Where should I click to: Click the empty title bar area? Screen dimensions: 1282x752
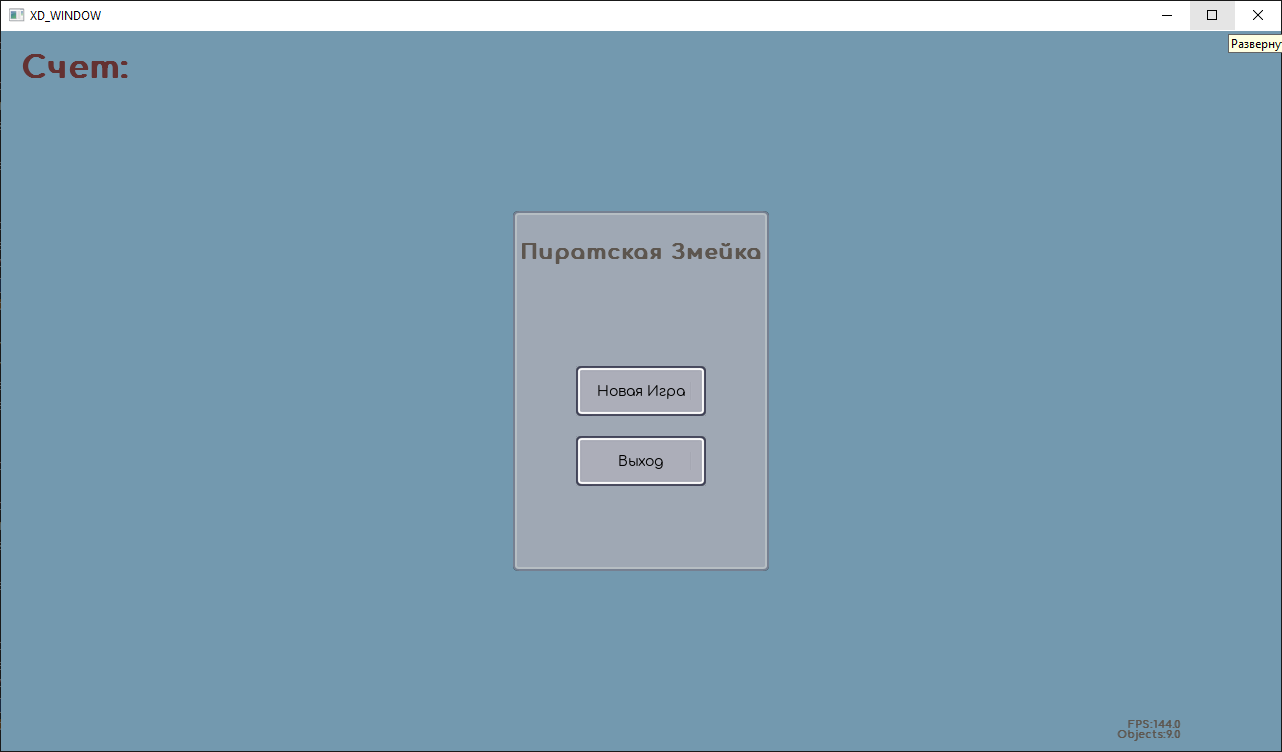(x=600, y=16)
